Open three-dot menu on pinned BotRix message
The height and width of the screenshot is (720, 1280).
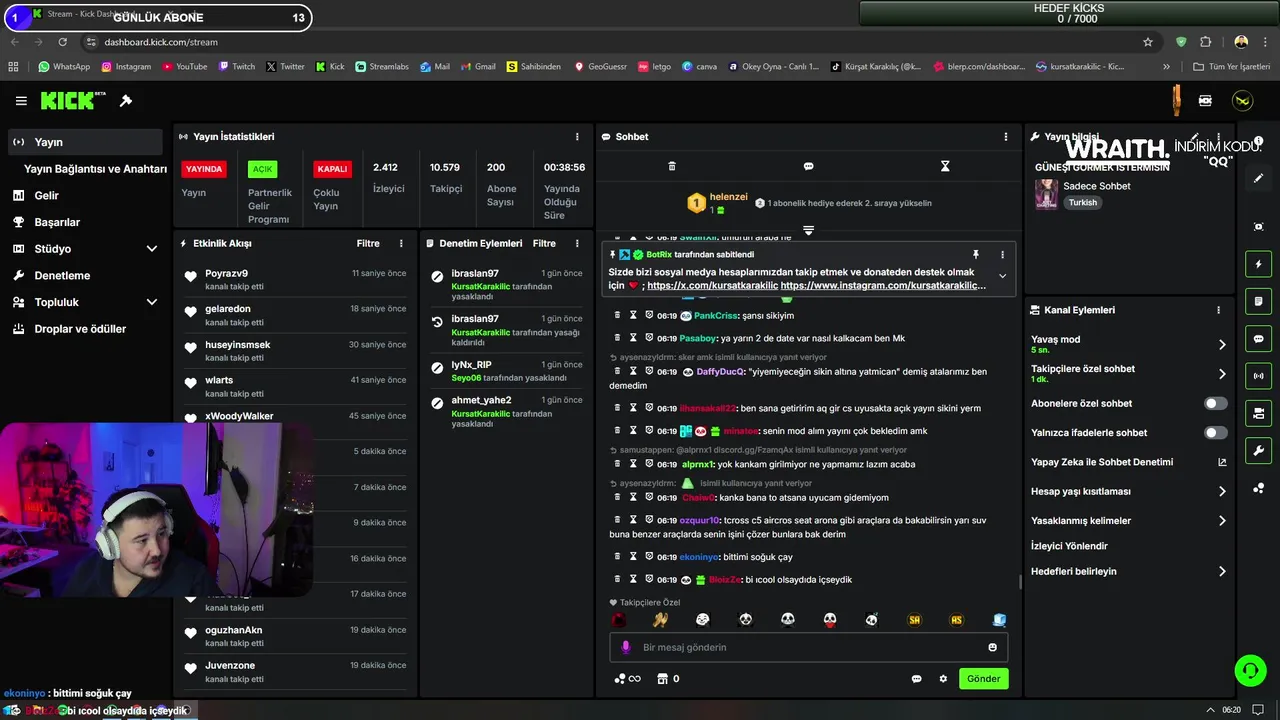tap(1002, 255)
